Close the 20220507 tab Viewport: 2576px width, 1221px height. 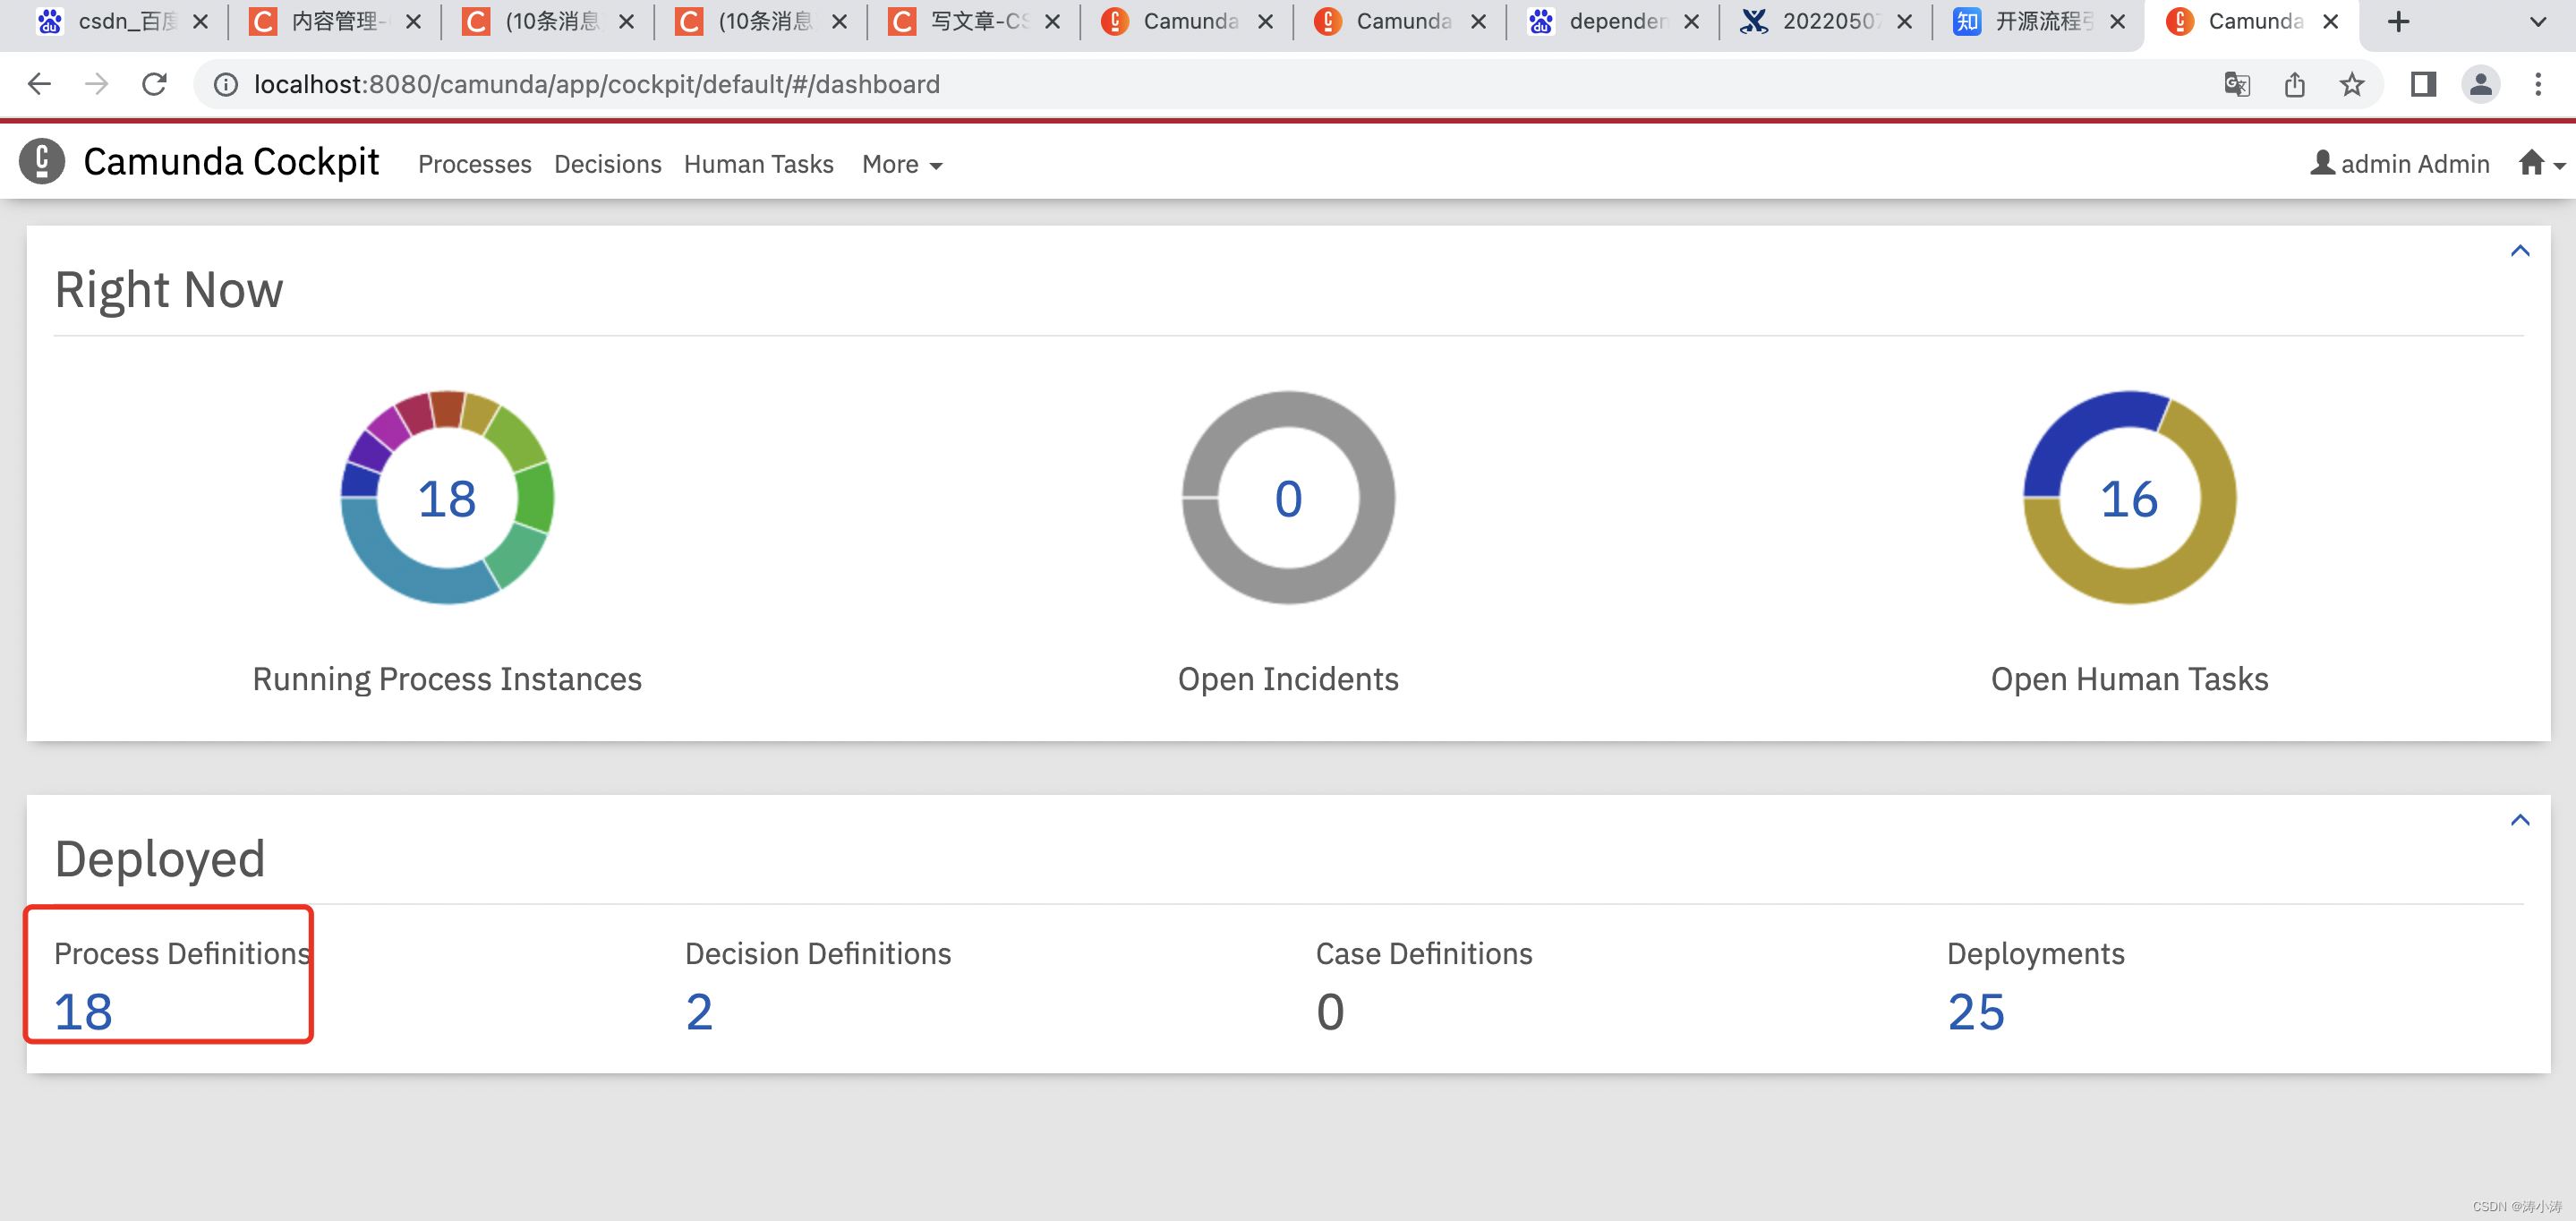click(1904, 22)
